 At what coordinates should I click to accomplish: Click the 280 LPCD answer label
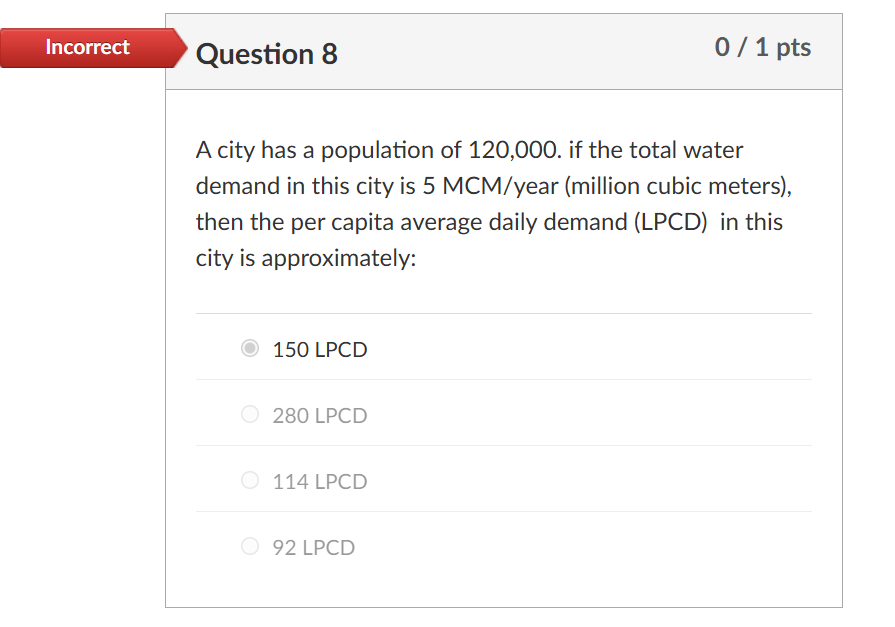click(319, 415)
